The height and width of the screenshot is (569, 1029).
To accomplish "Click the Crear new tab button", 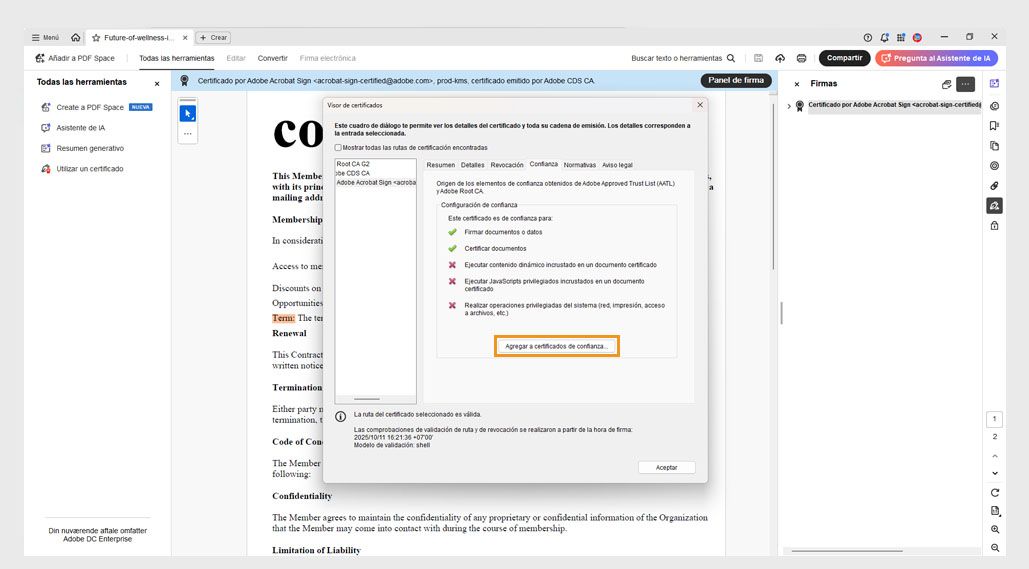I will [213, 38].
